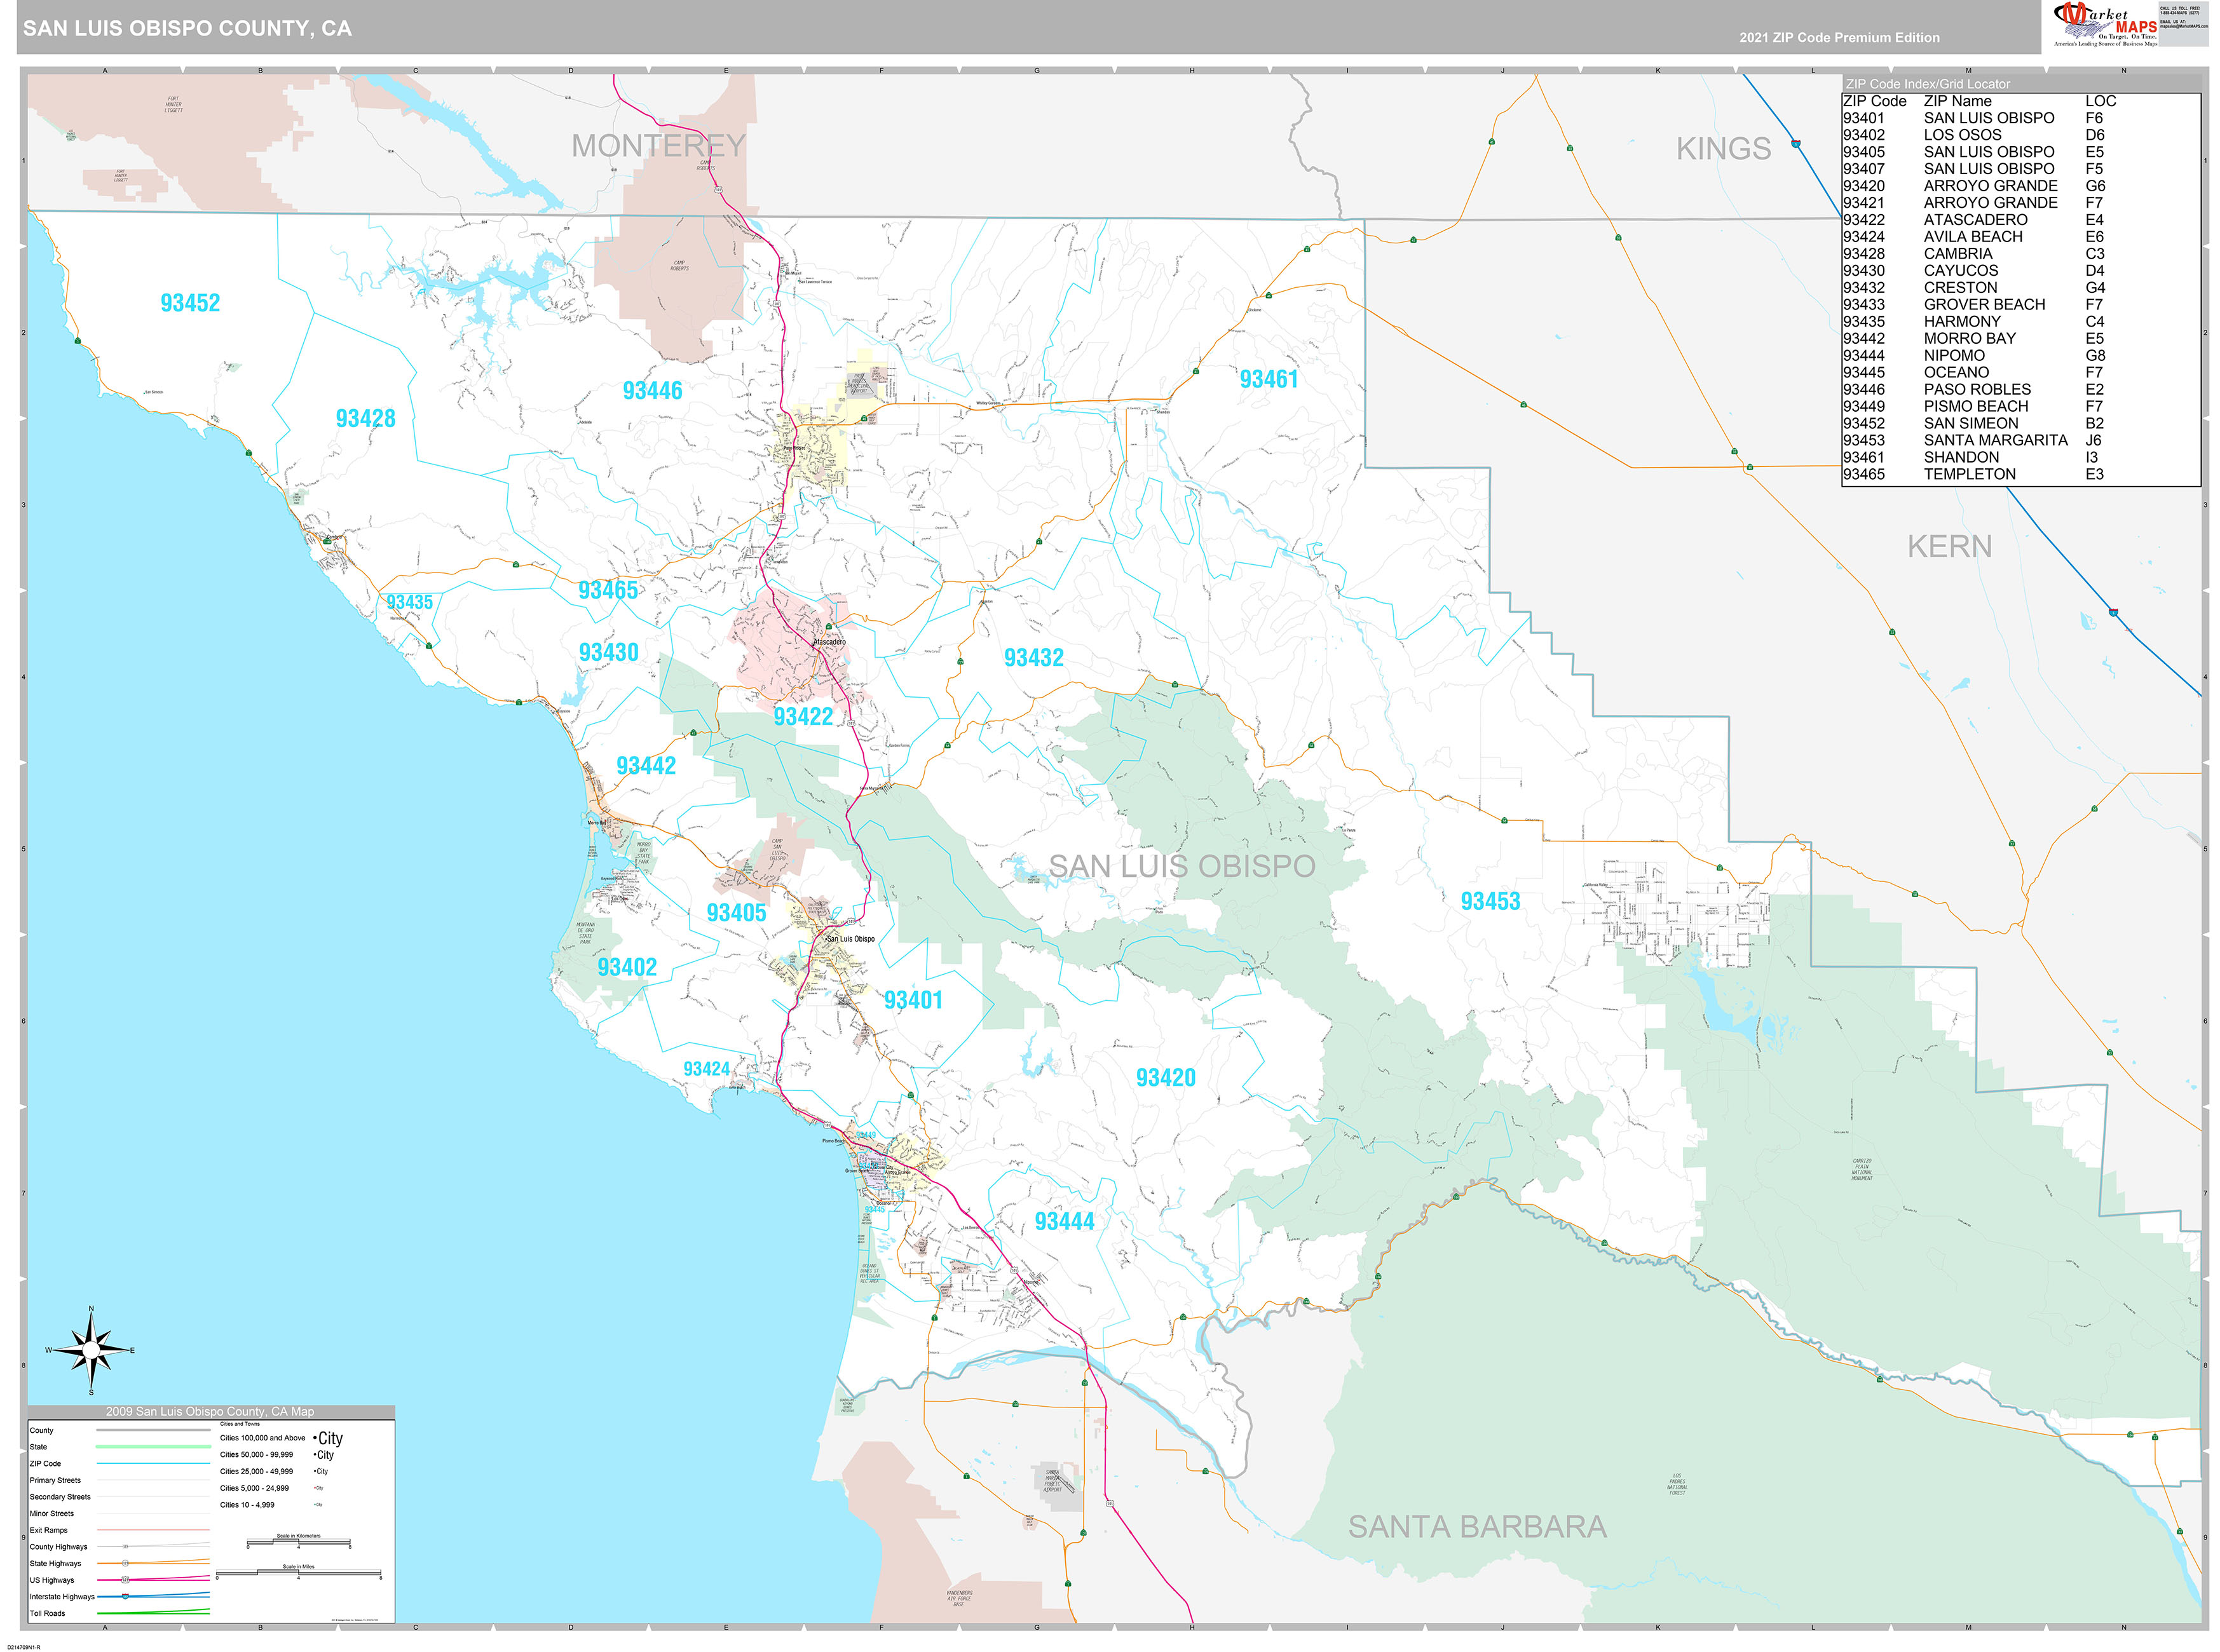
Task: Click the 93420 ZIP label on the map
Action: point(1165,1078)
